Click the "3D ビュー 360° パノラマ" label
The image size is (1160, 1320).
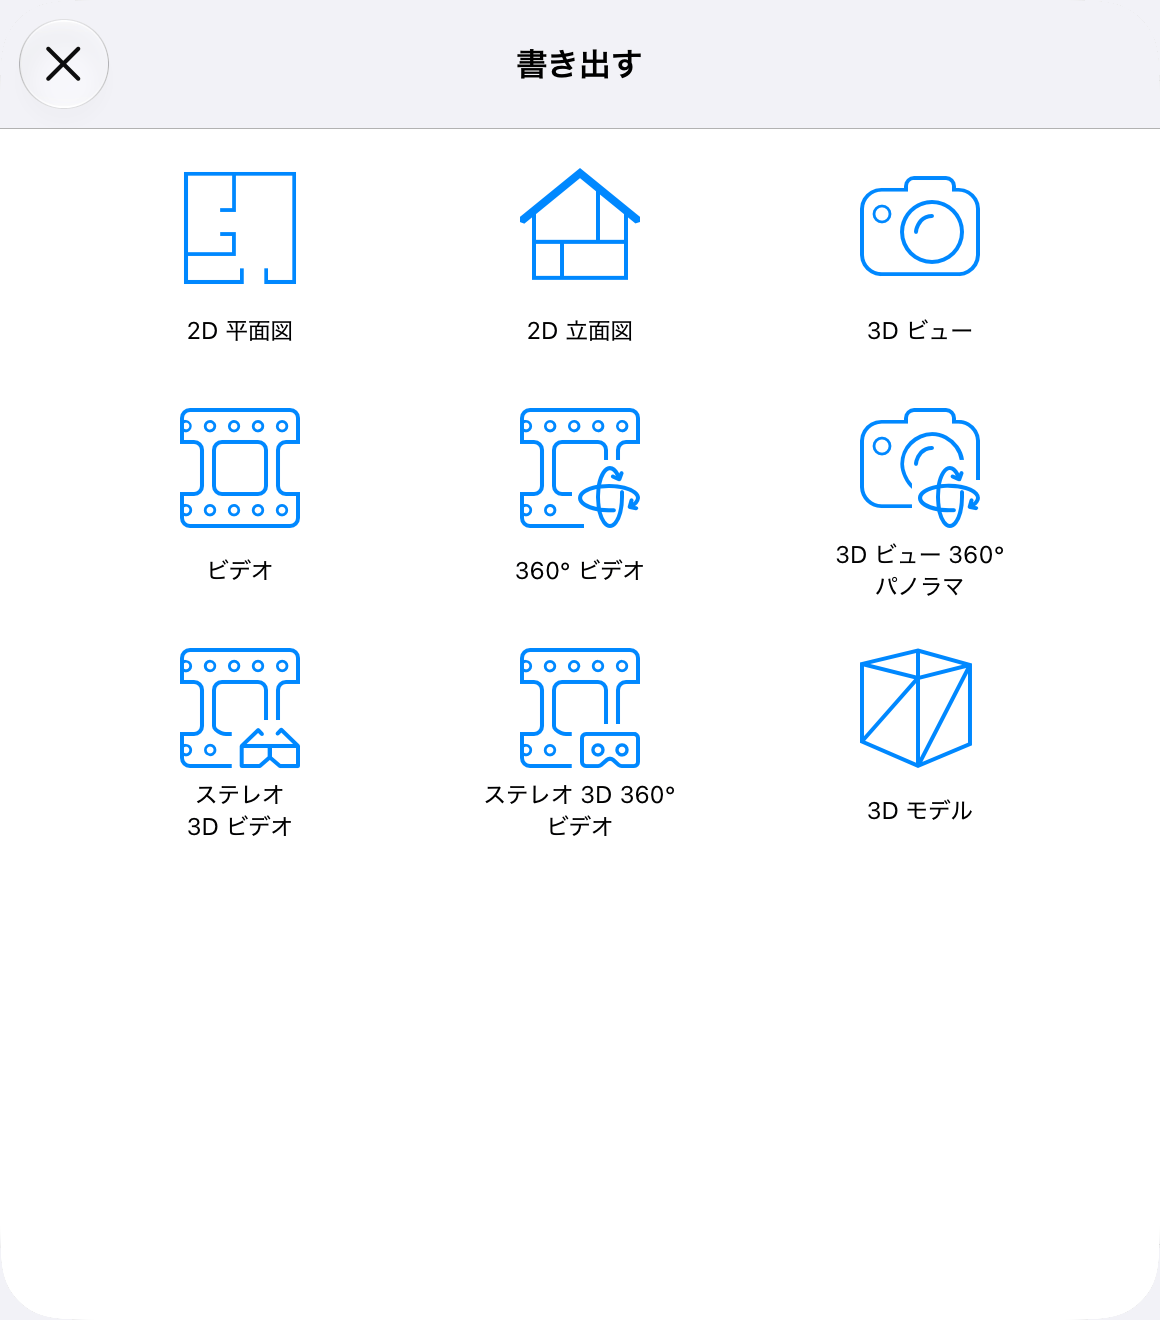click(x=920, y=570)
